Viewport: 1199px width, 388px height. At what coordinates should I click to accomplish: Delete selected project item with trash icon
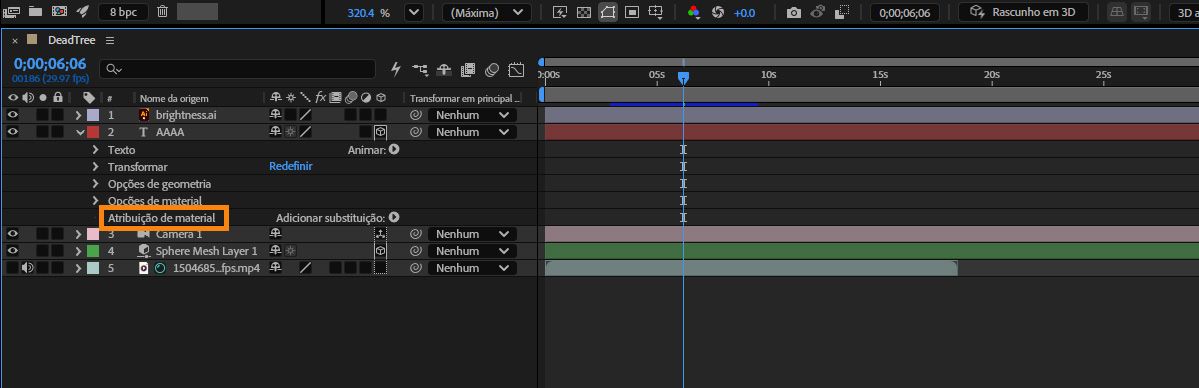click(x=162, y=11)
